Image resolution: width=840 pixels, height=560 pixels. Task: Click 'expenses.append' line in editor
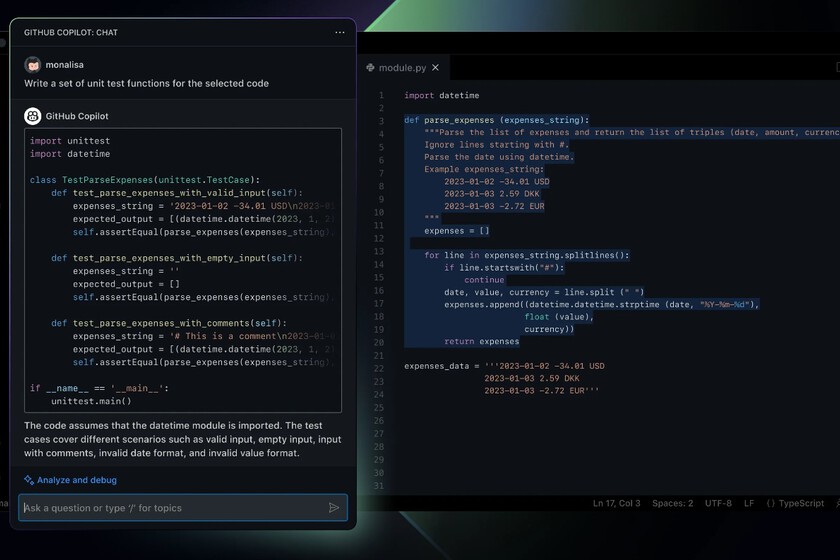point(602,304)
